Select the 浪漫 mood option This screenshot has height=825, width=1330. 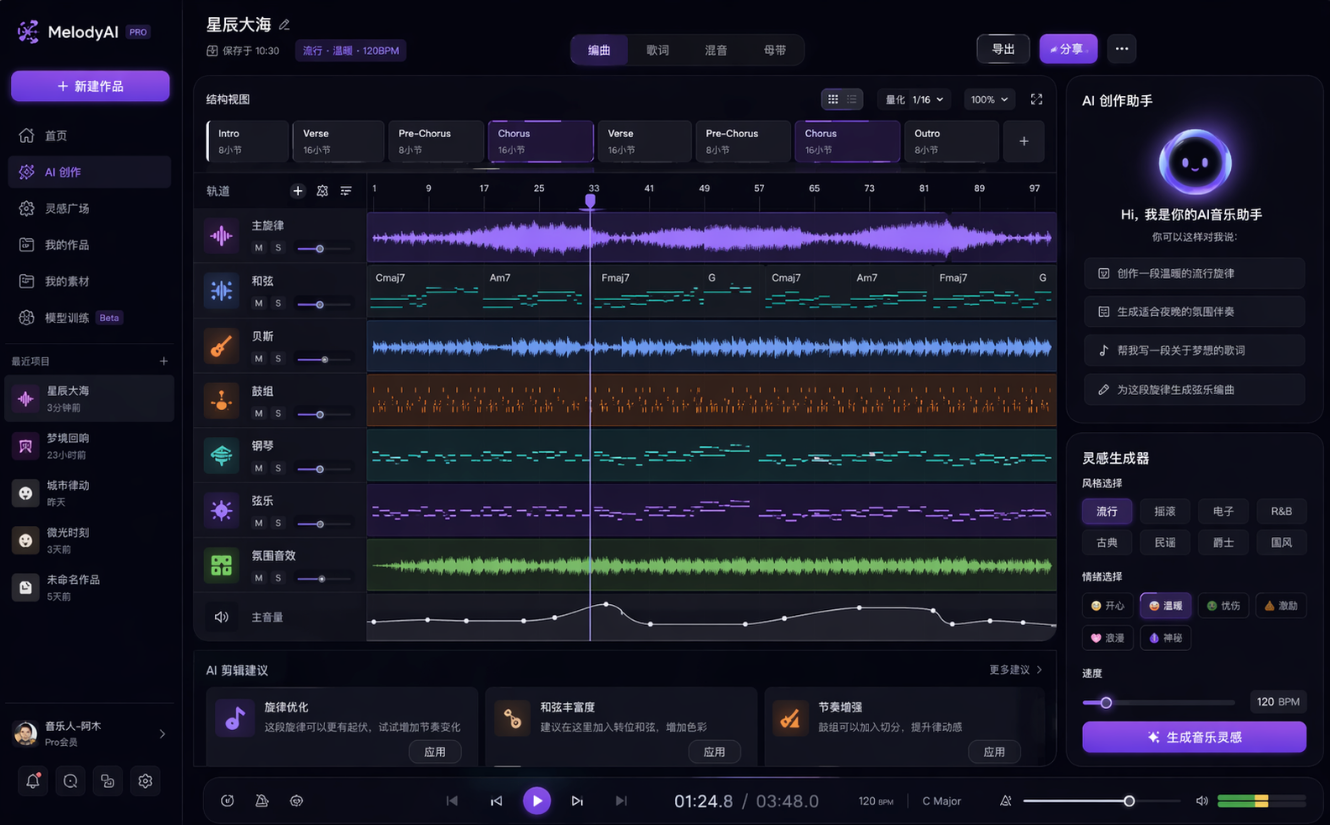click(1107, 638)
